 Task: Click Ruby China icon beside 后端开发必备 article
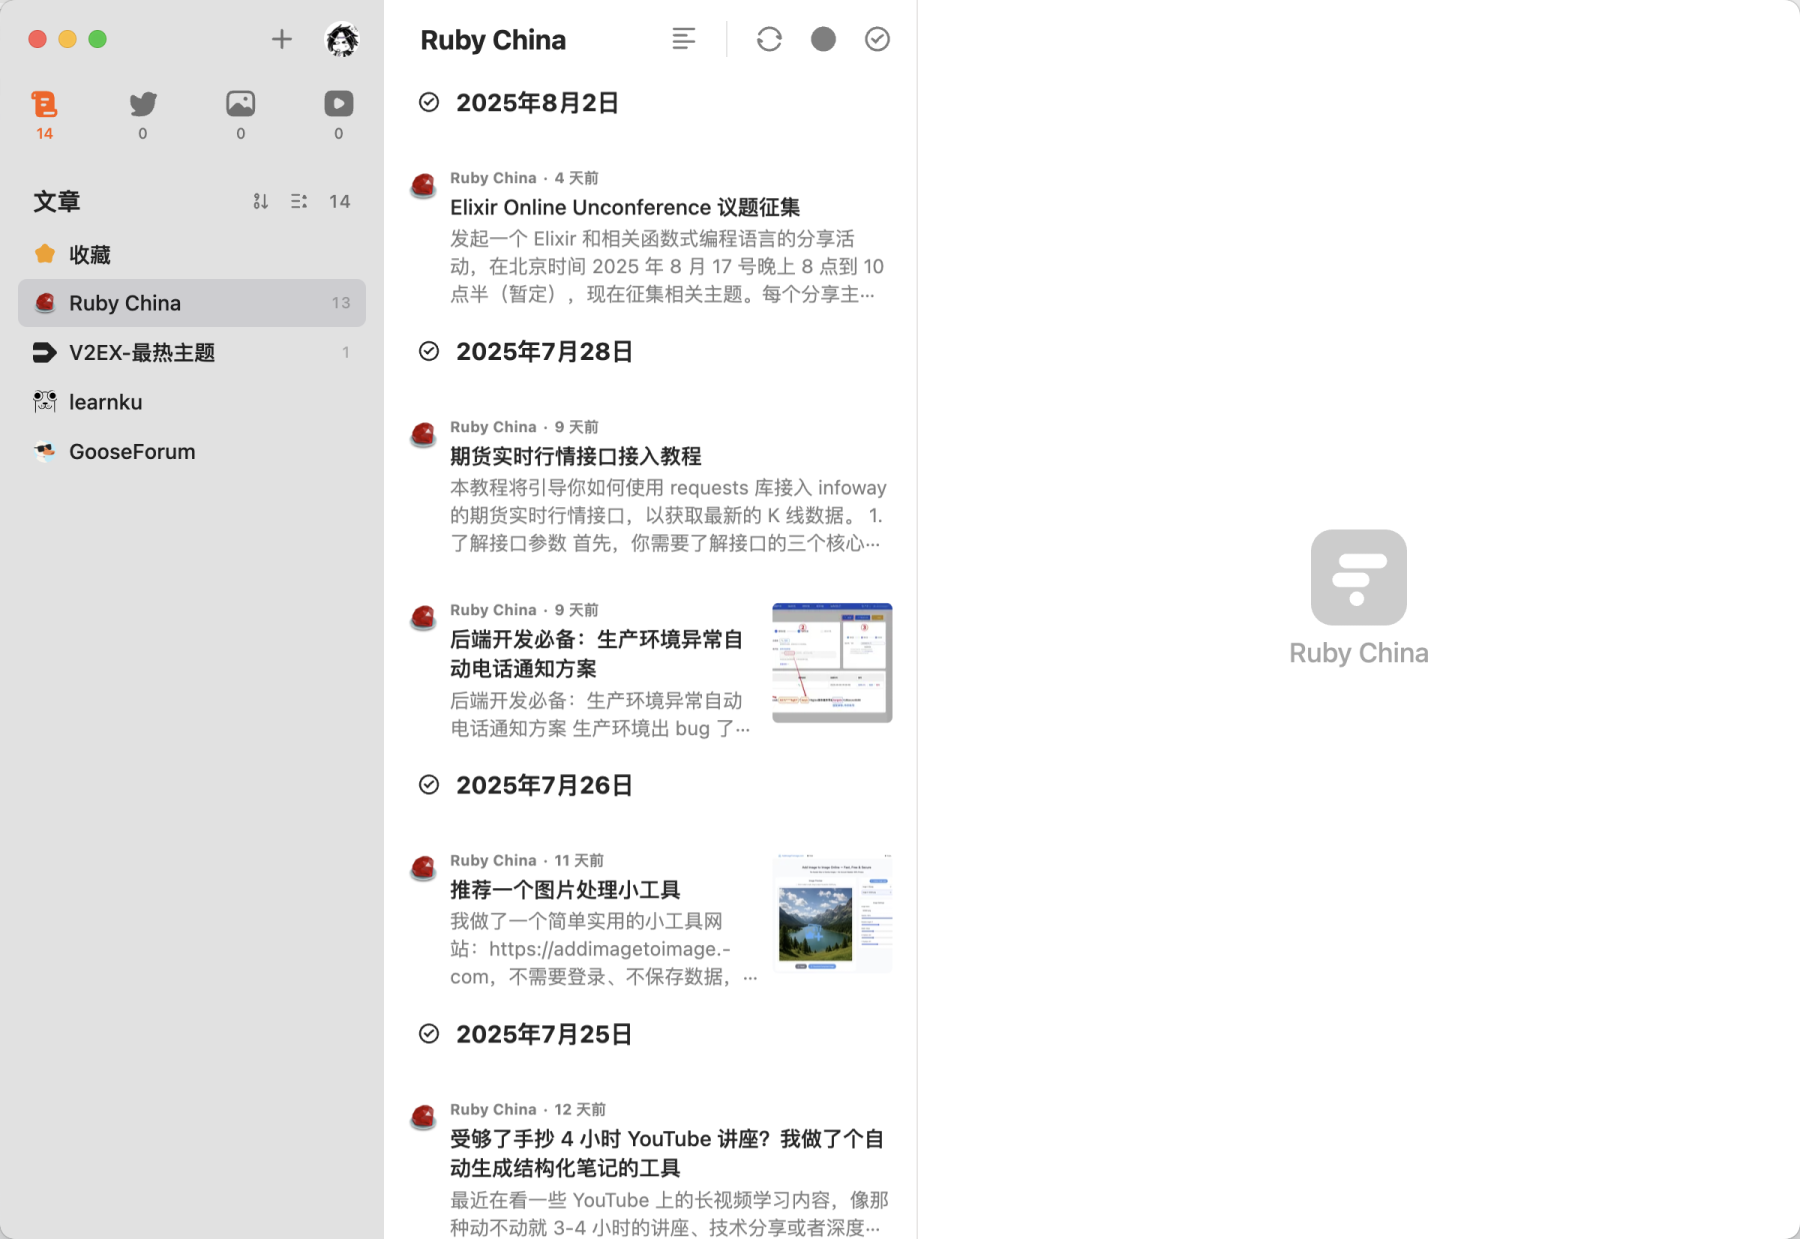click(423, 617)
